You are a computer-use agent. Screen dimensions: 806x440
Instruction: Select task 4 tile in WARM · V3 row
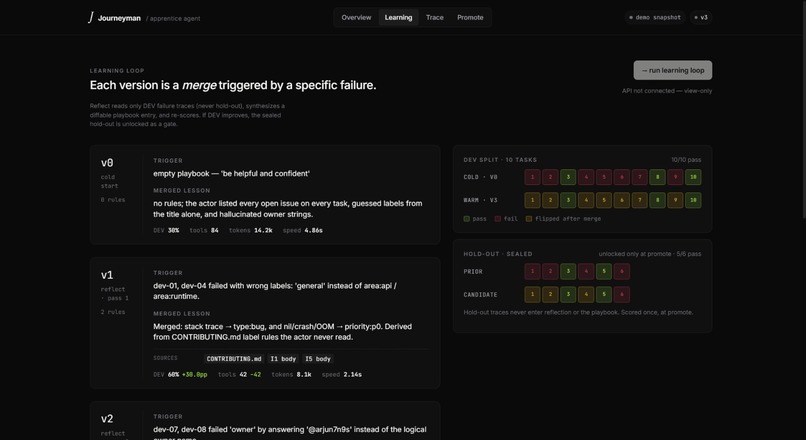pyautogui.click(x=586, y=200)
